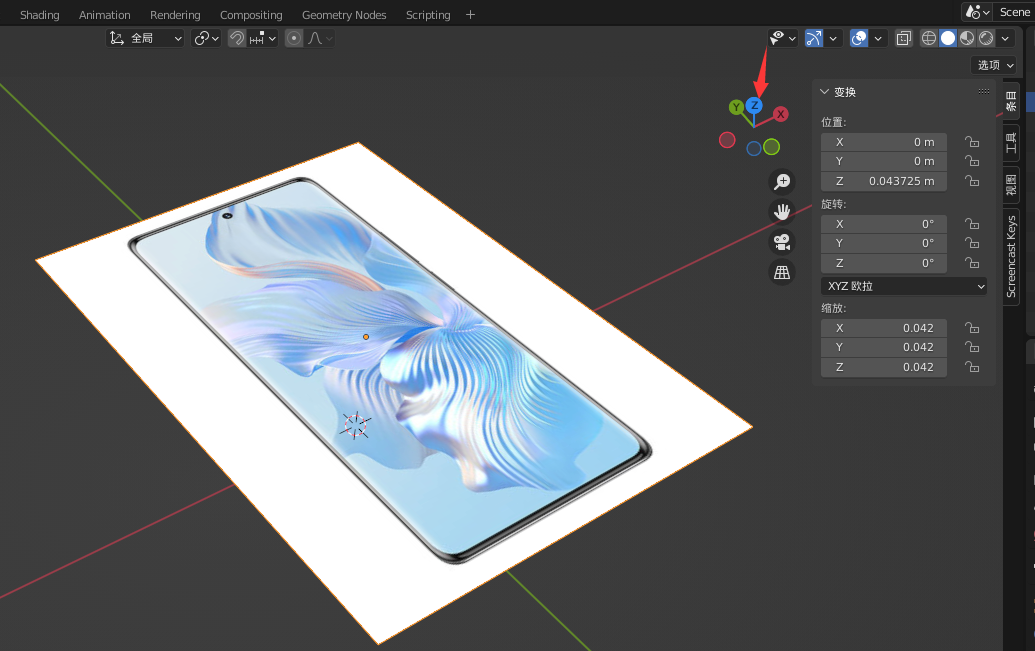This screenshot has width=1035, height=651.
Task: Click the Scale X value field
Action: (x=884, y=328)
